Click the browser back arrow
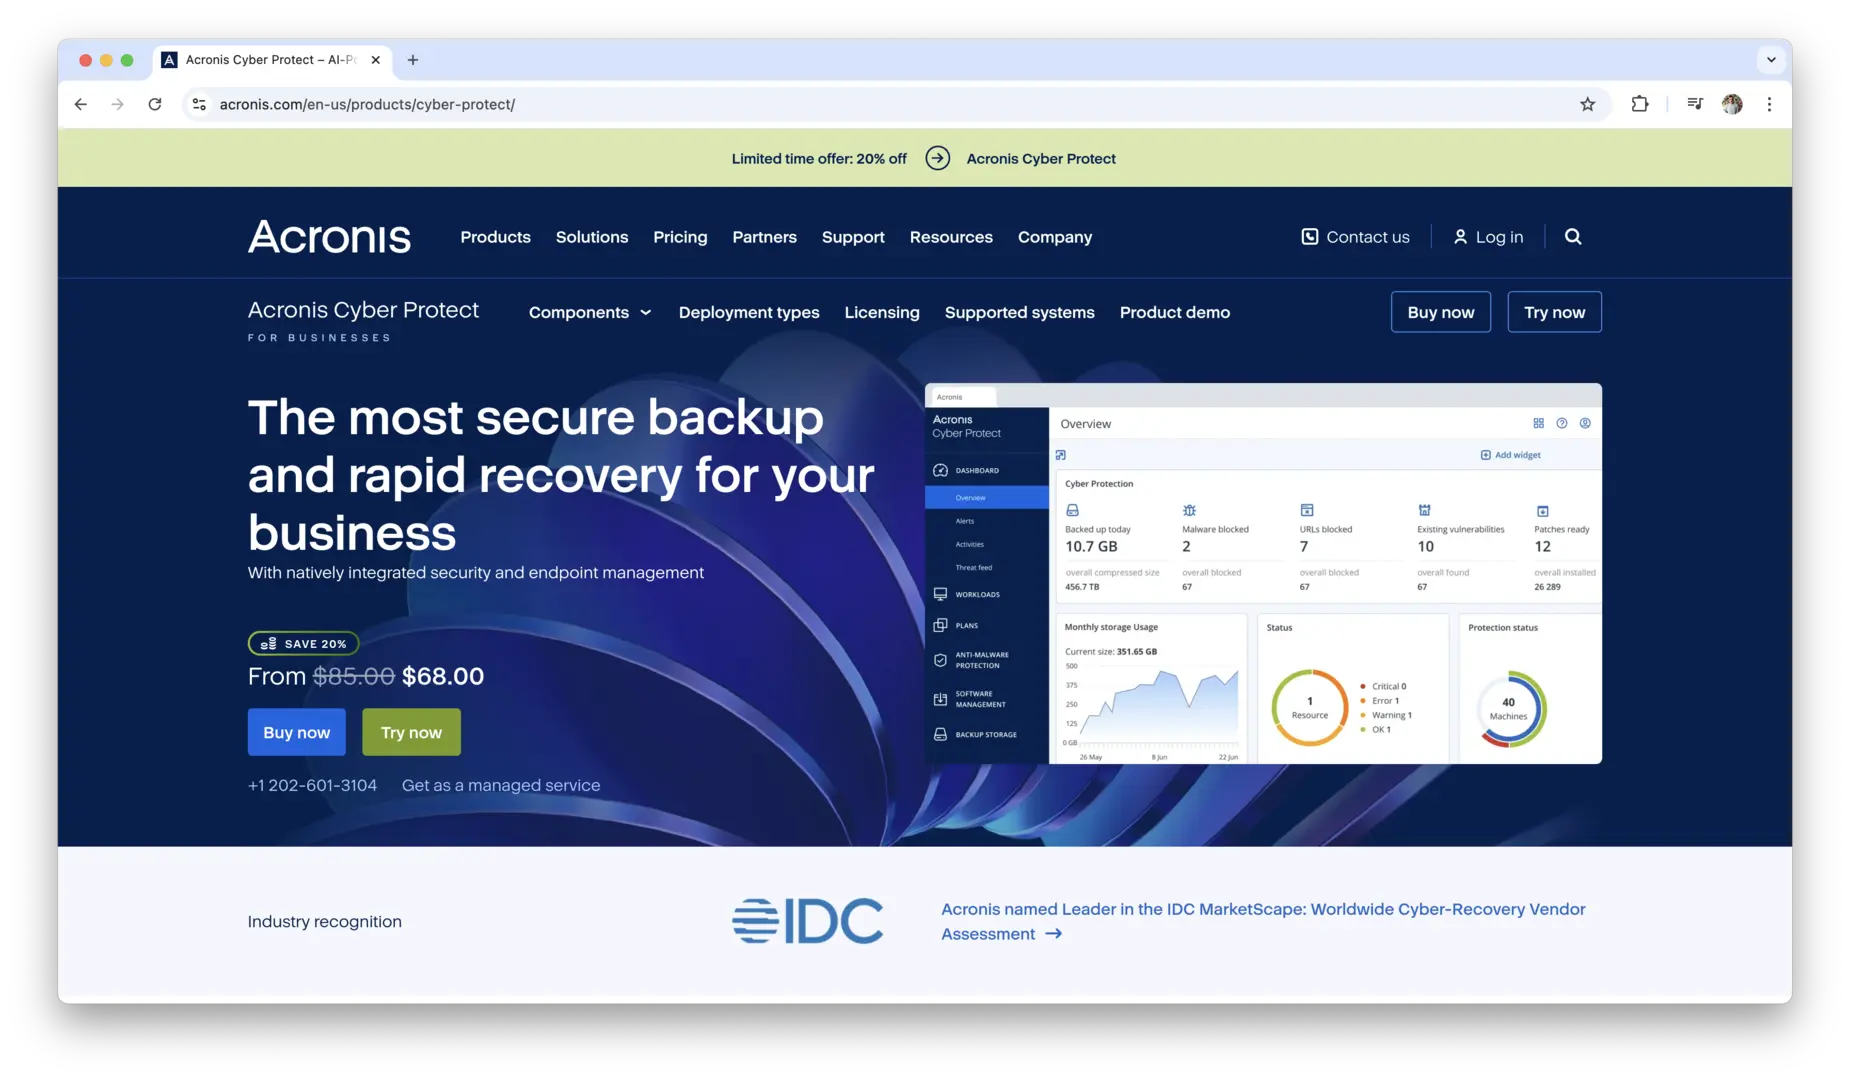Viewport: 1850px width, 1080px height. pos(81,104)
